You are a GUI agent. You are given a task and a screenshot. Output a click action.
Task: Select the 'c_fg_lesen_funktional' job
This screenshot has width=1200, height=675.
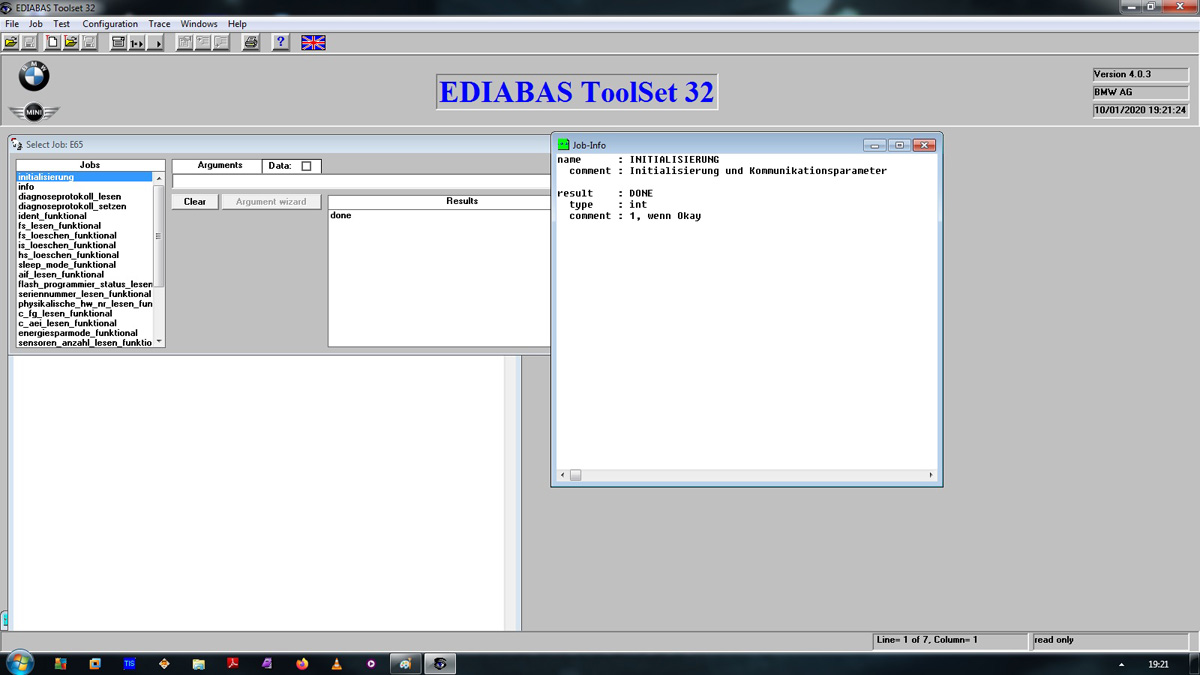85,313
